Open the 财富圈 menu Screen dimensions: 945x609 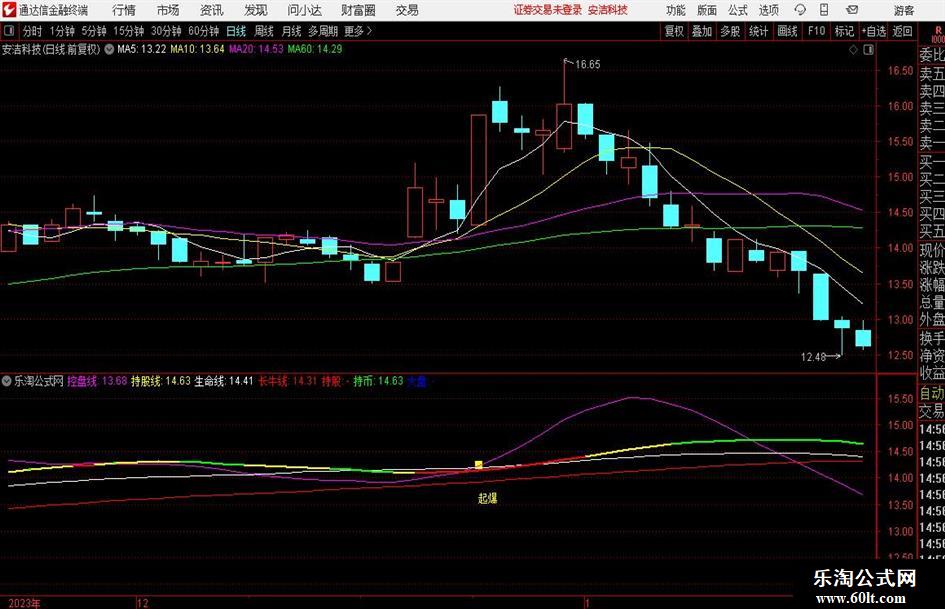(x=358, y=10)
